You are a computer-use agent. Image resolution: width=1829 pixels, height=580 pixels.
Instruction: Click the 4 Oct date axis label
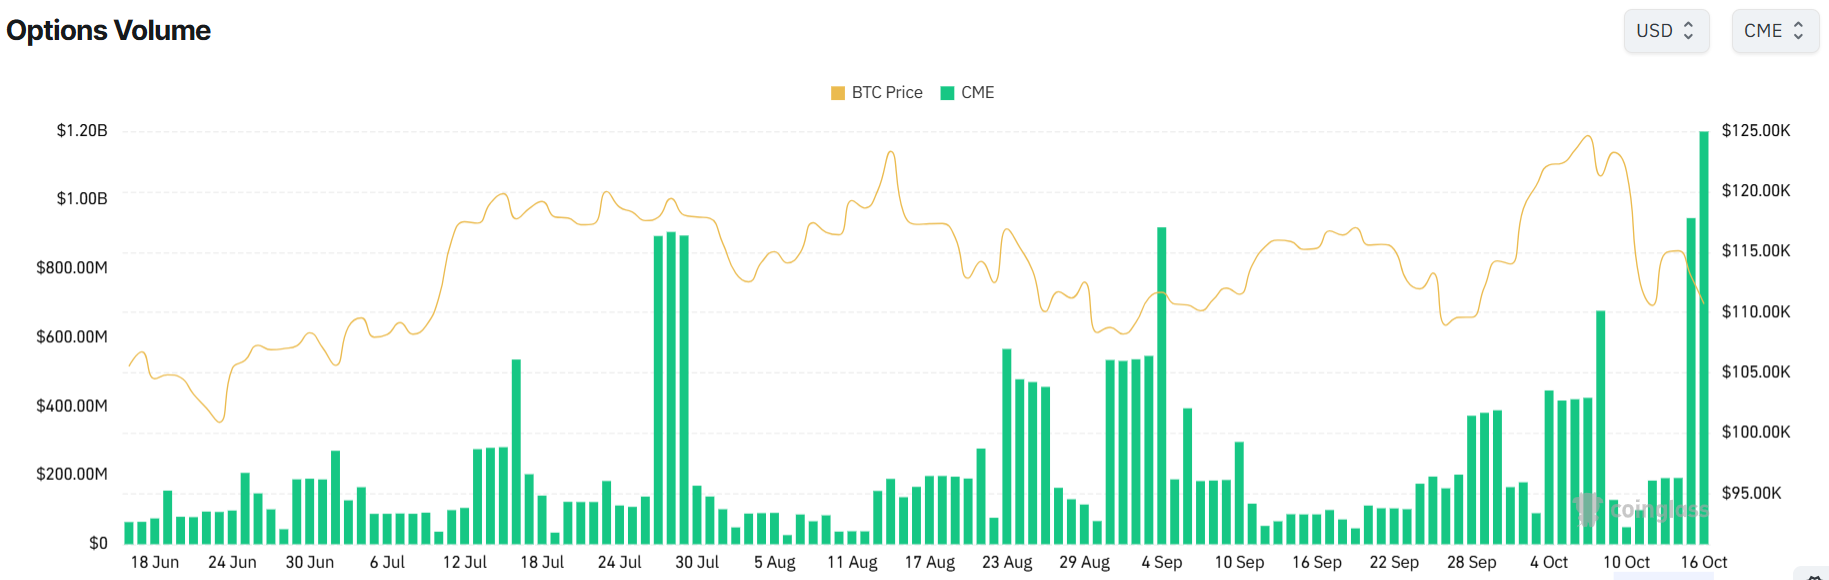tap(1549, 562)
